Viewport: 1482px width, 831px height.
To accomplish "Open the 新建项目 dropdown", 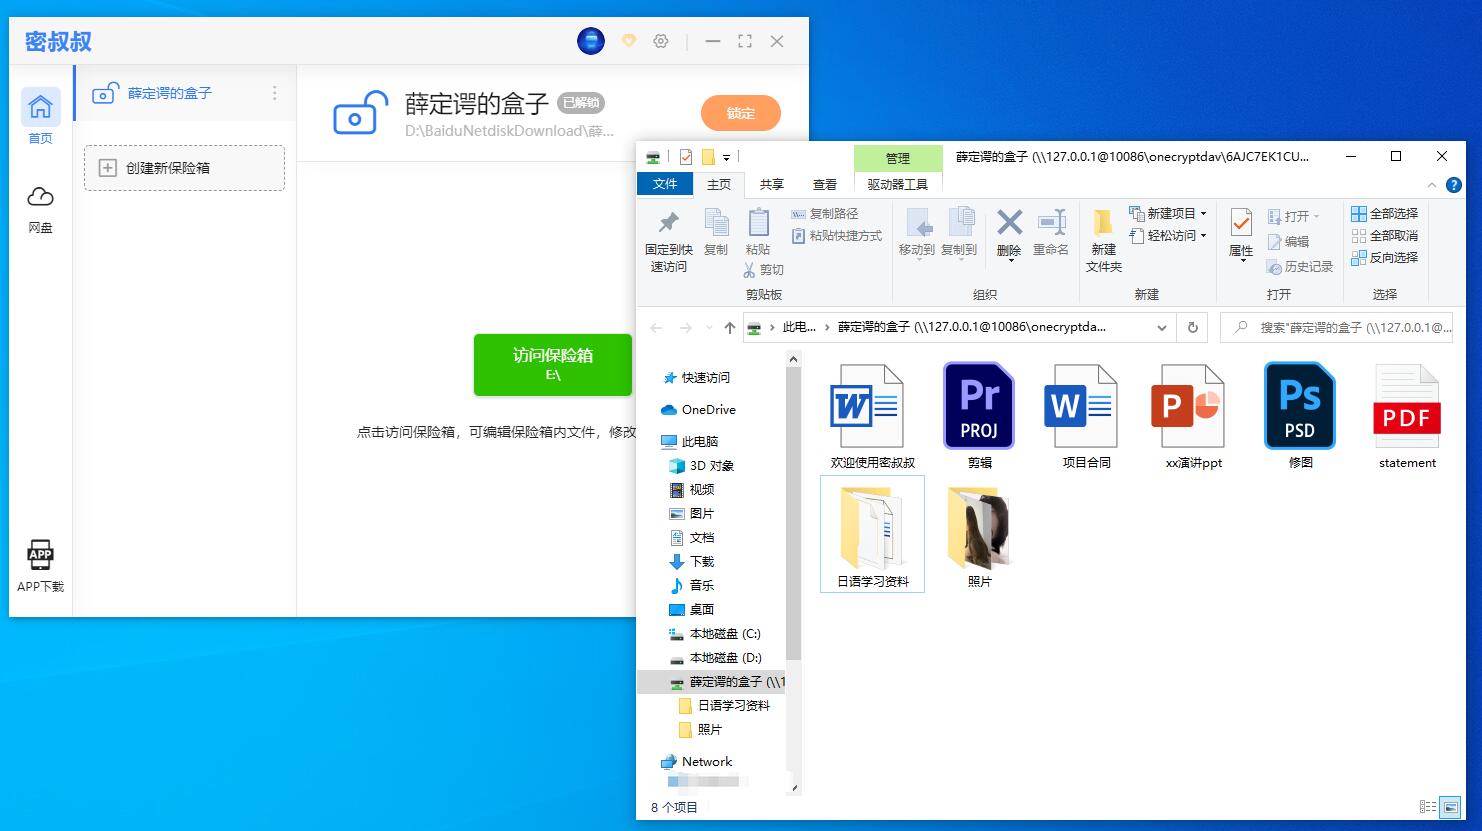I will (x=1168, y=214).
